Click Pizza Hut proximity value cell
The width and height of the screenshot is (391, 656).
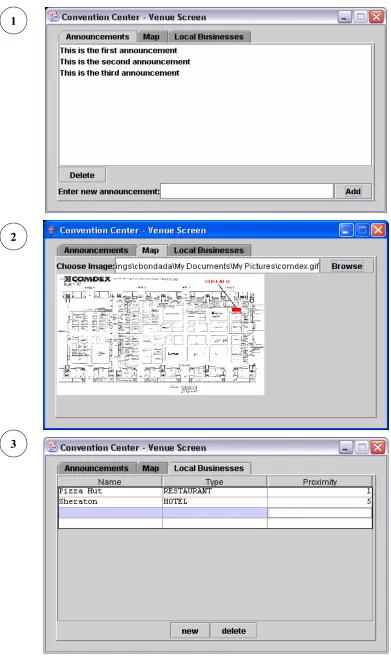tap(320, 492)
